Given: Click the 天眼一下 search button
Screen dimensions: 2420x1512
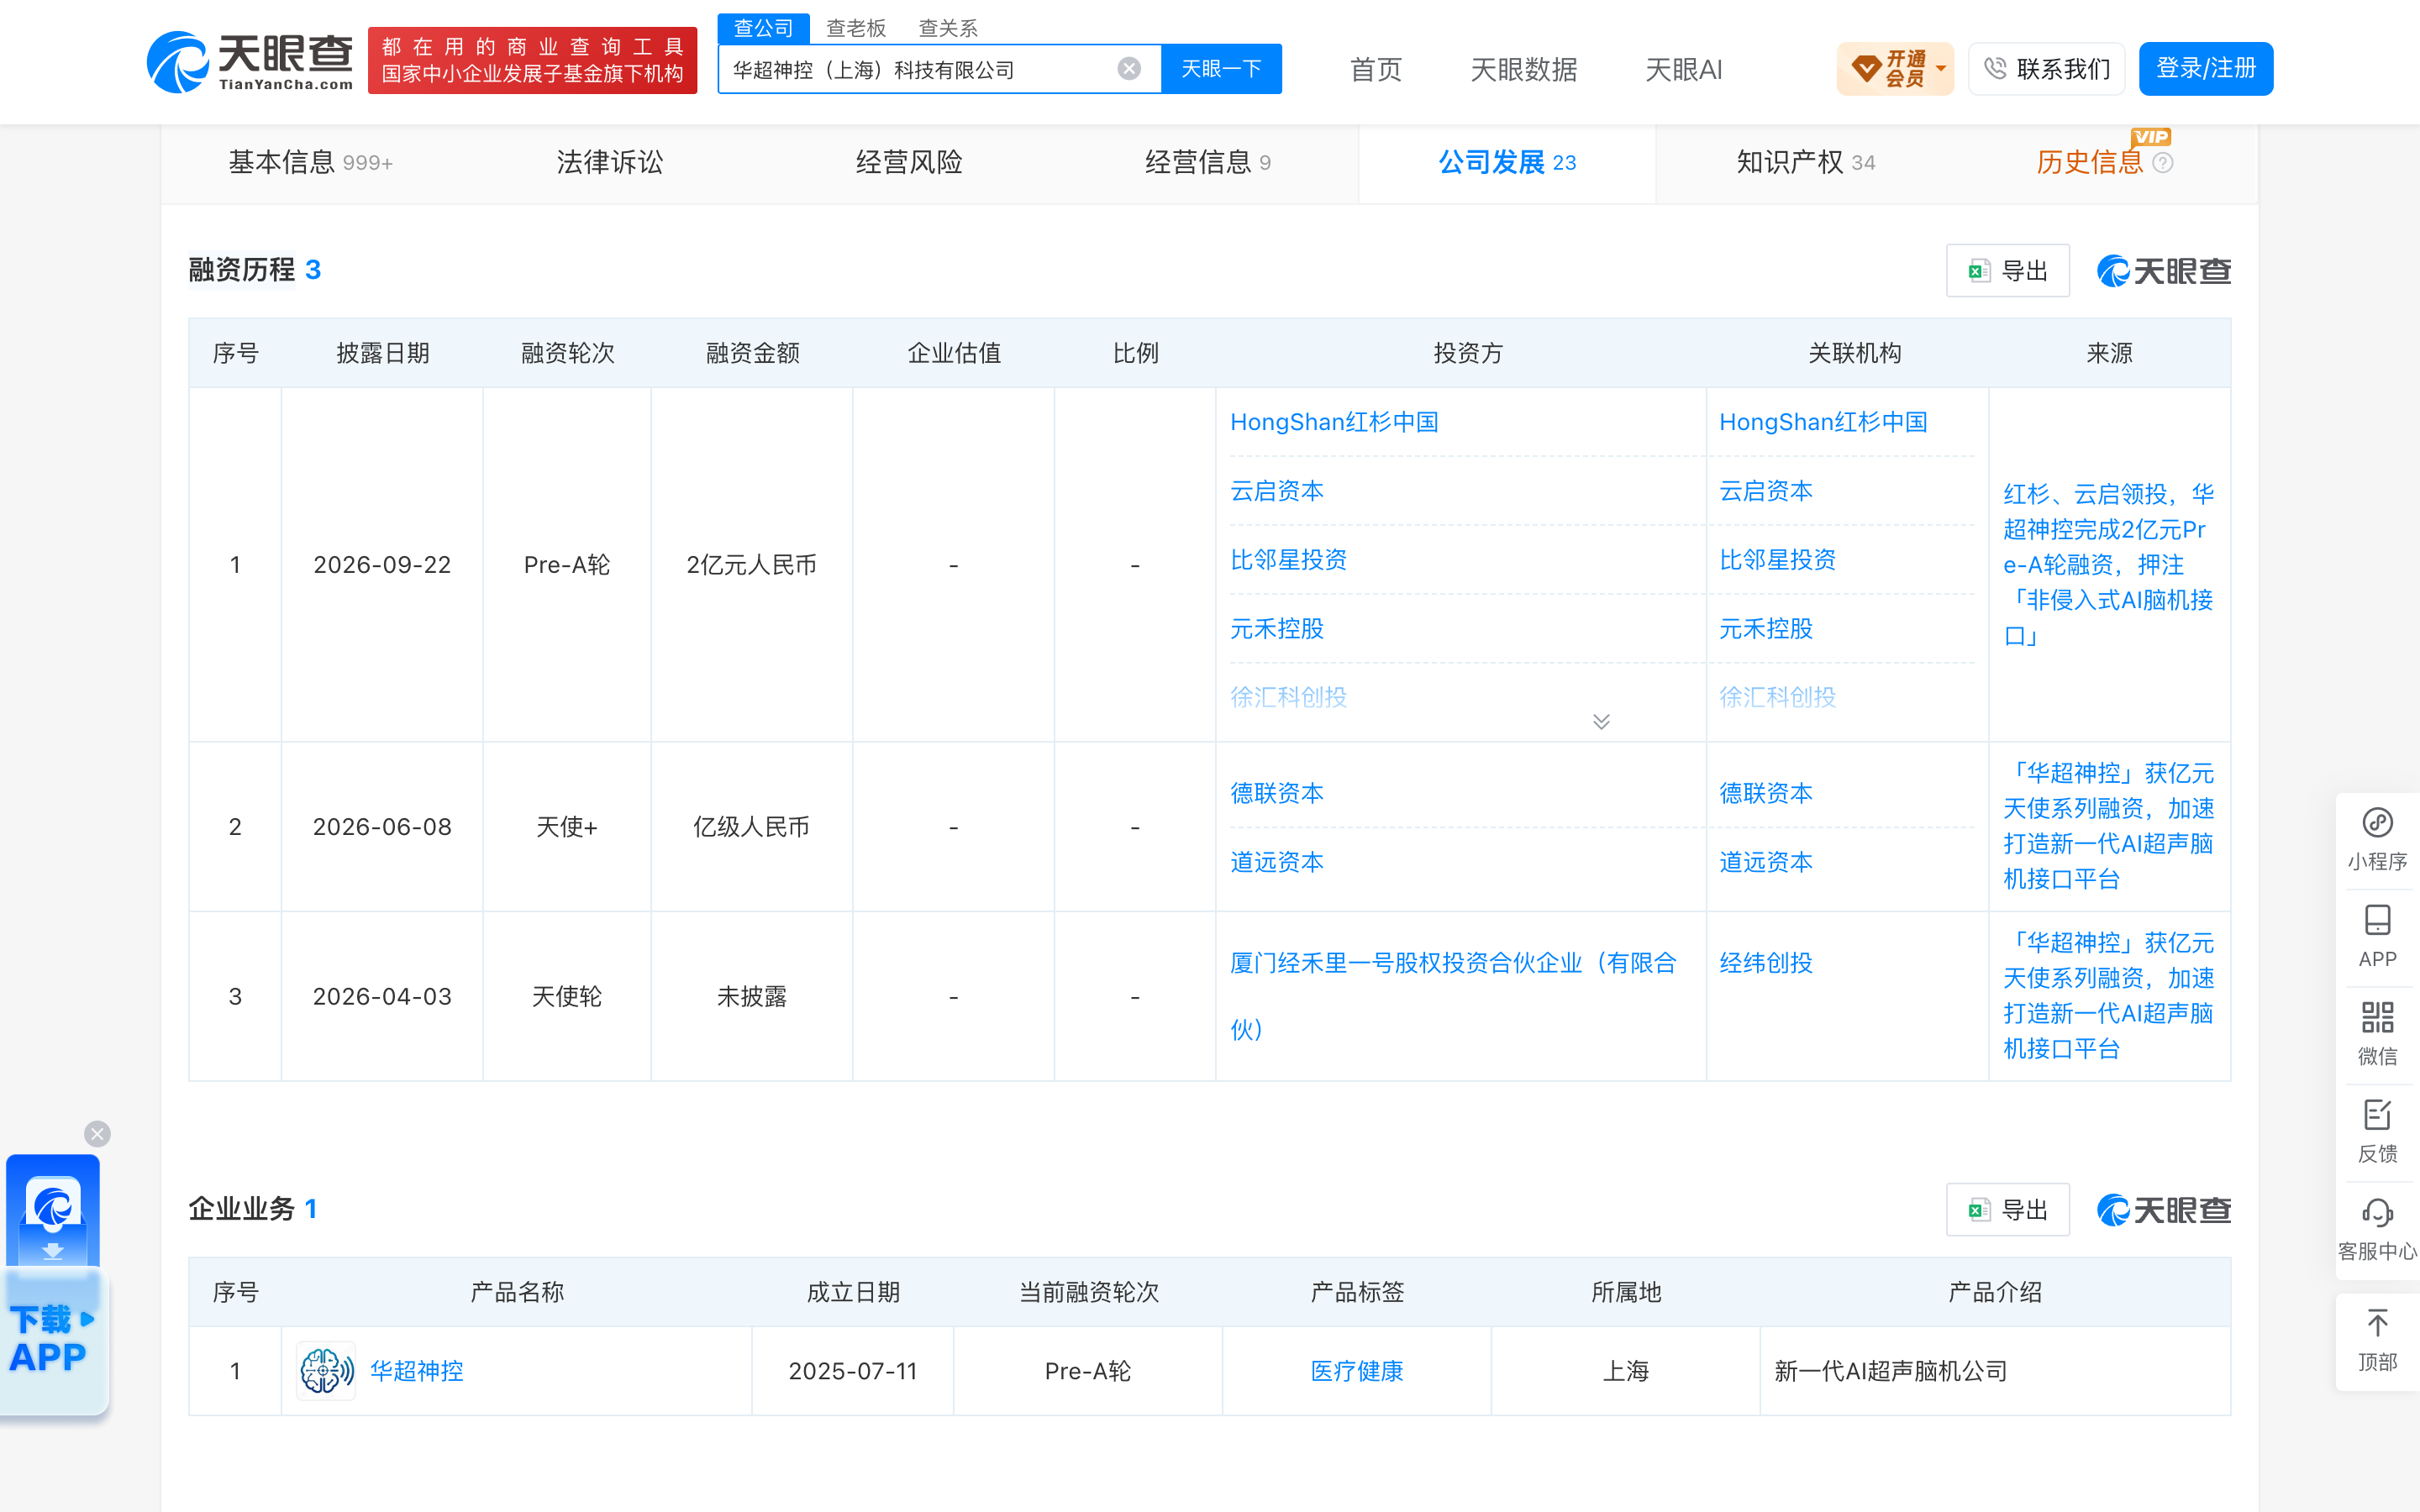Looking at the screenshot, I should tap(1221, 69).
